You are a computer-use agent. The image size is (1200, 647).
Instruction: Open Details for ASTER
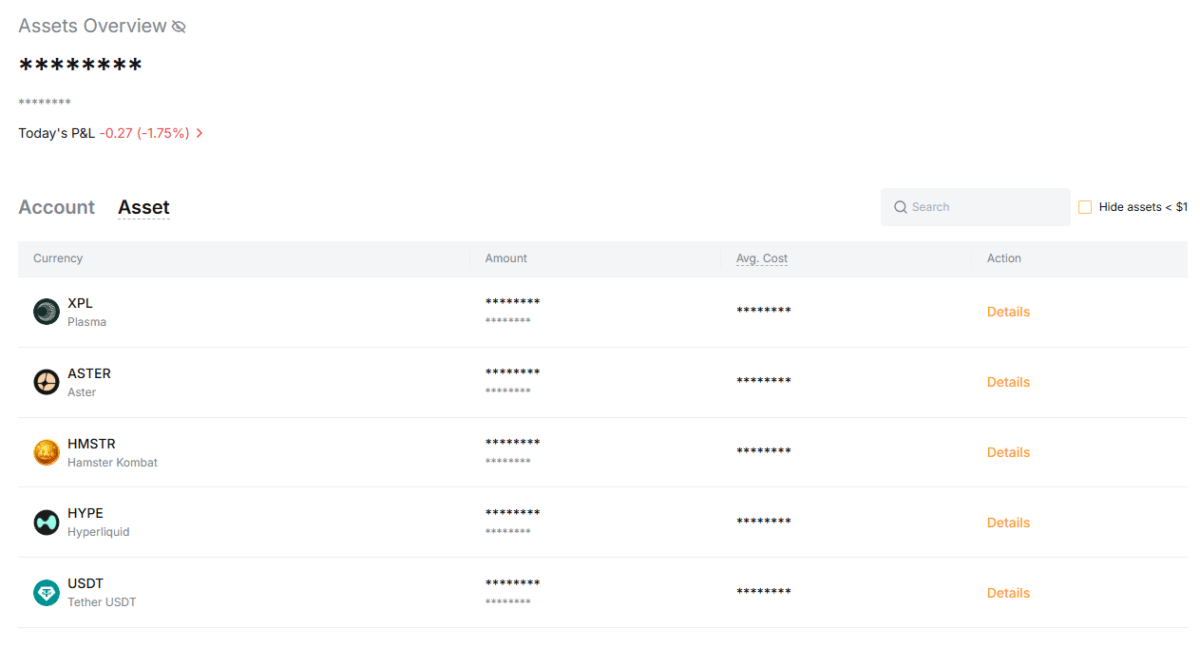click(1008, 382)
